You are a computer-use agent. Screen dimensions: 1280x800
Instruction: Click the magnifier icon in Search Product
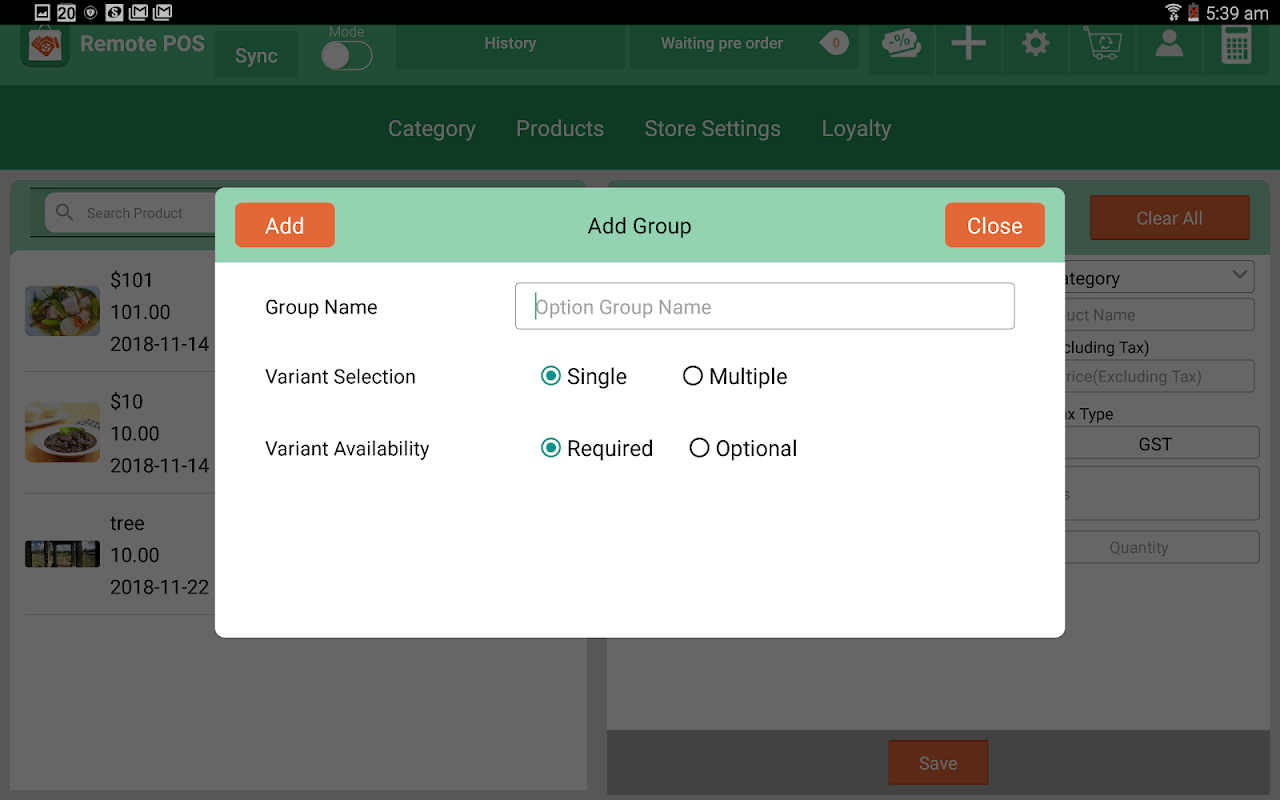65,212
